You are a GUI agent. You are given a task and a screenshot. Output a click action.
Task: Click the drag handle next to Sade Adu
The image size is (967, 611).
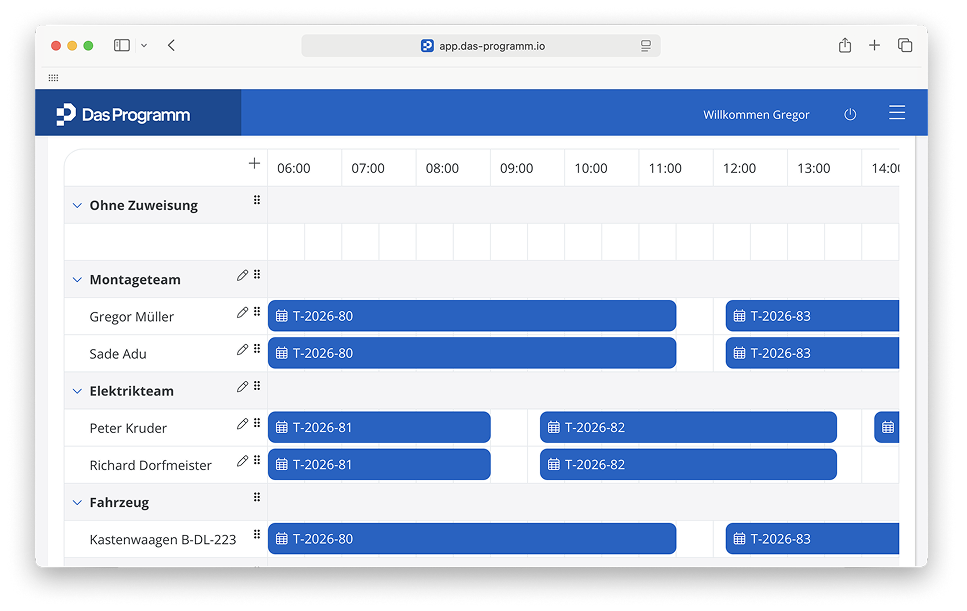click(257, 350)
